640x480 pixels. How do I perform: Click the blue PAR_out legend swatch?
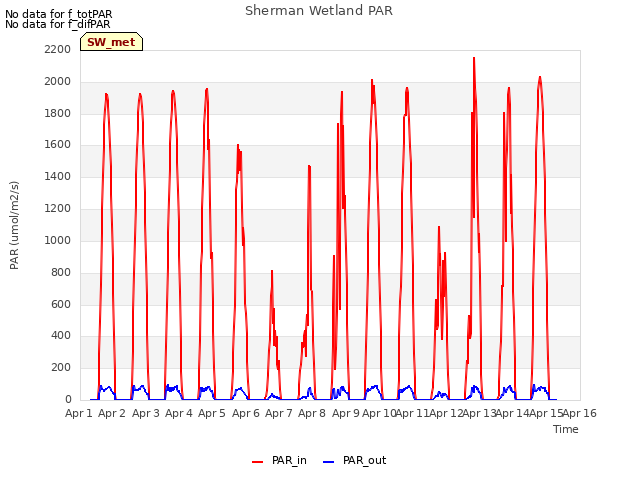pos(329,462)
